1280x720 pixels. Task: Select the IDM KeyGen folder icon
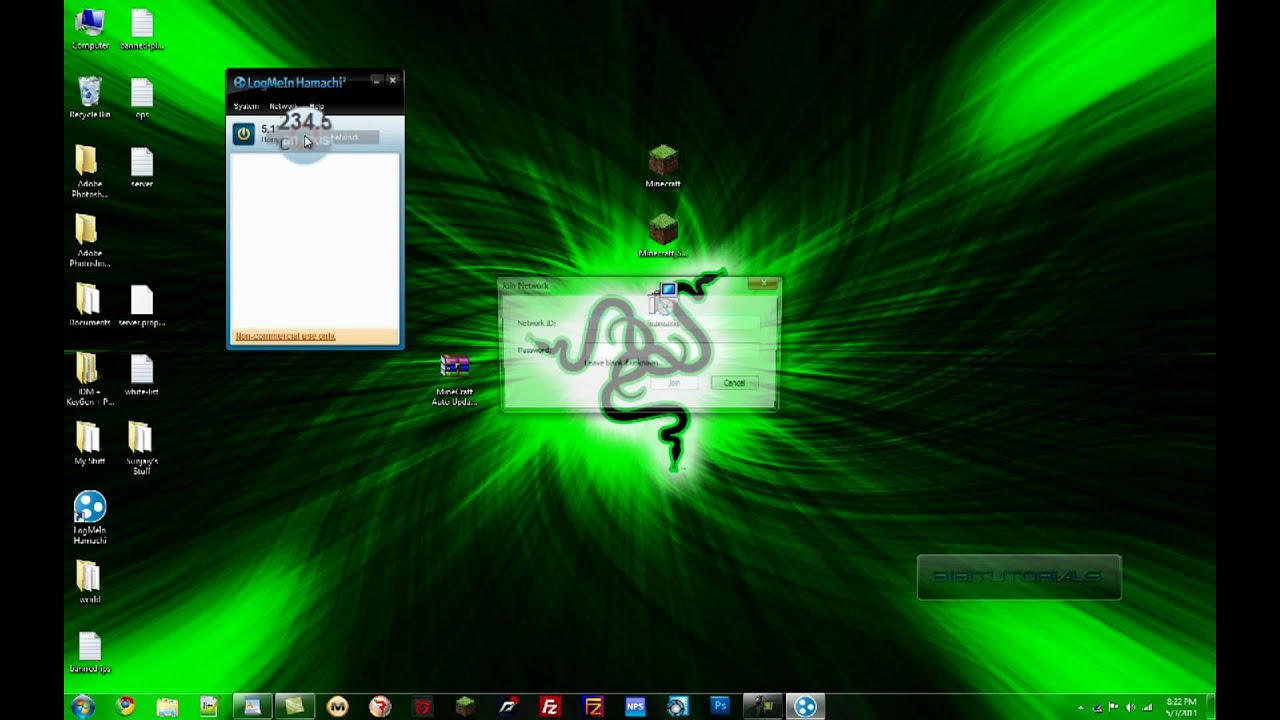click(89, 380)
